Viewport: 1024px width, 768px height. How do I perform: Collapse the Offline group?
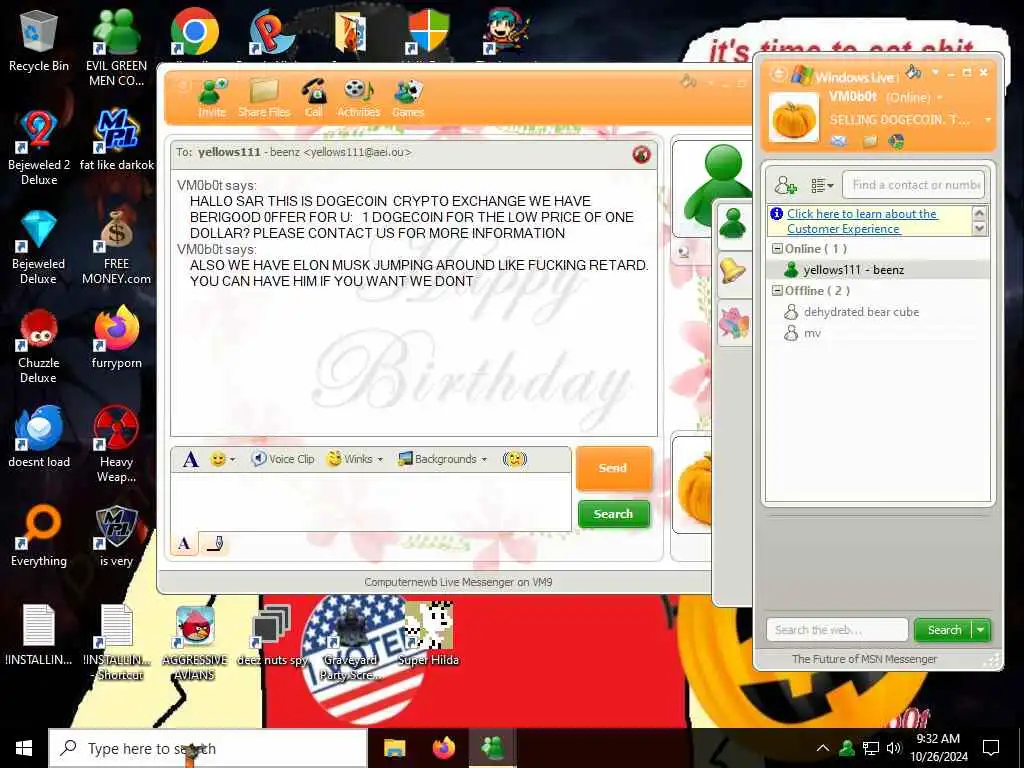[x=777, y=291]
